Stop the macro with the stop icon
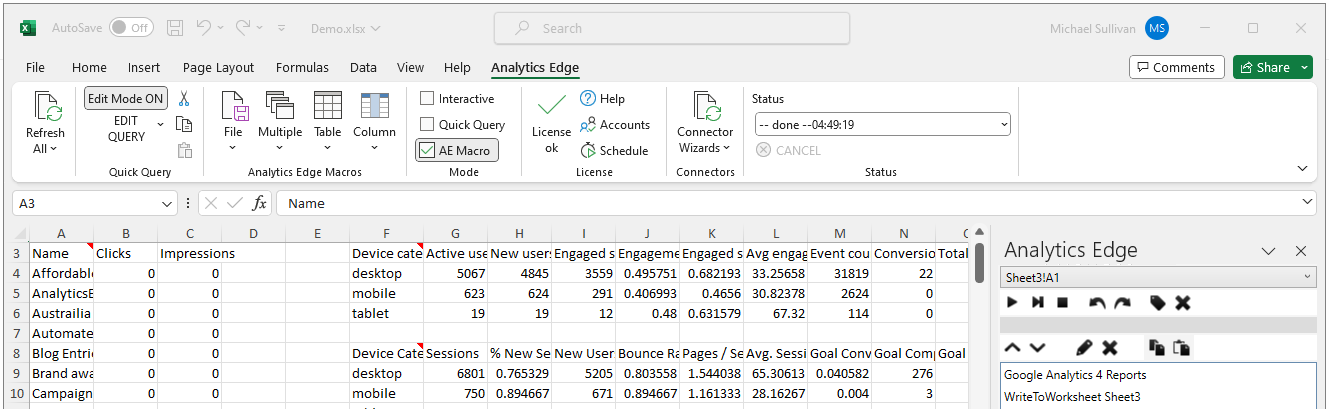 point(1063,302)
